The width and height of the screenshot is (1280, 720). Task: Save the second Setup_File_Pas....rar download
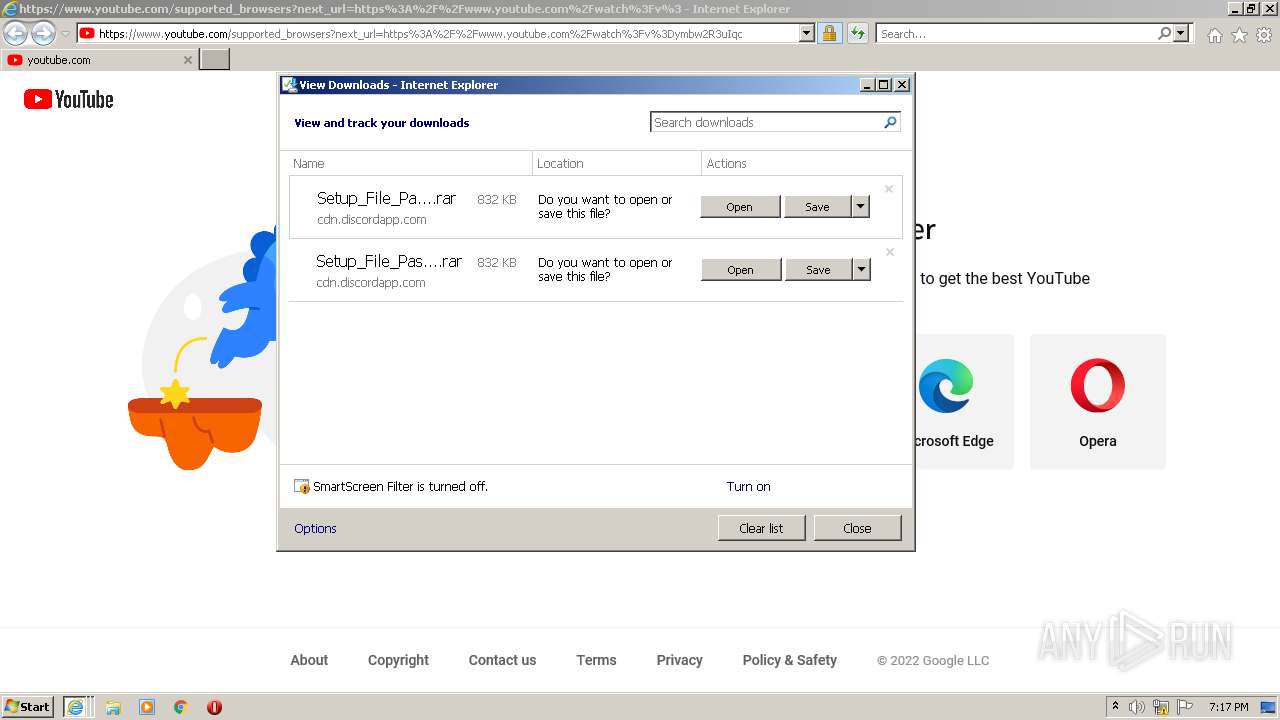tap(818, 270)
